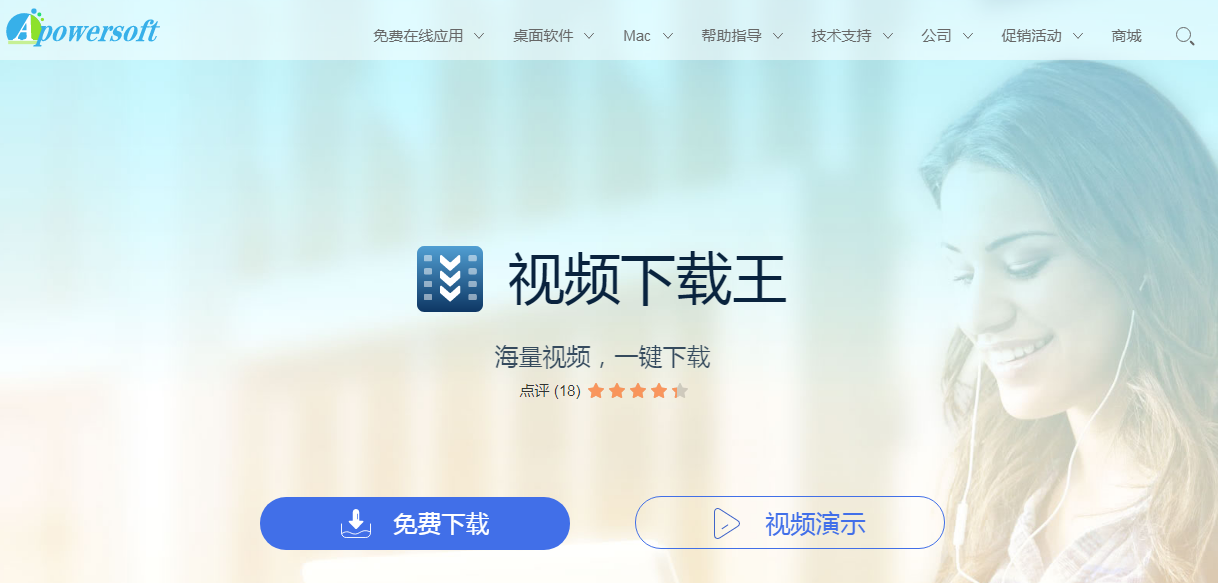Click the outlined 视频演示 button
The image size is (1218, 583).
[x=790, y=523]
